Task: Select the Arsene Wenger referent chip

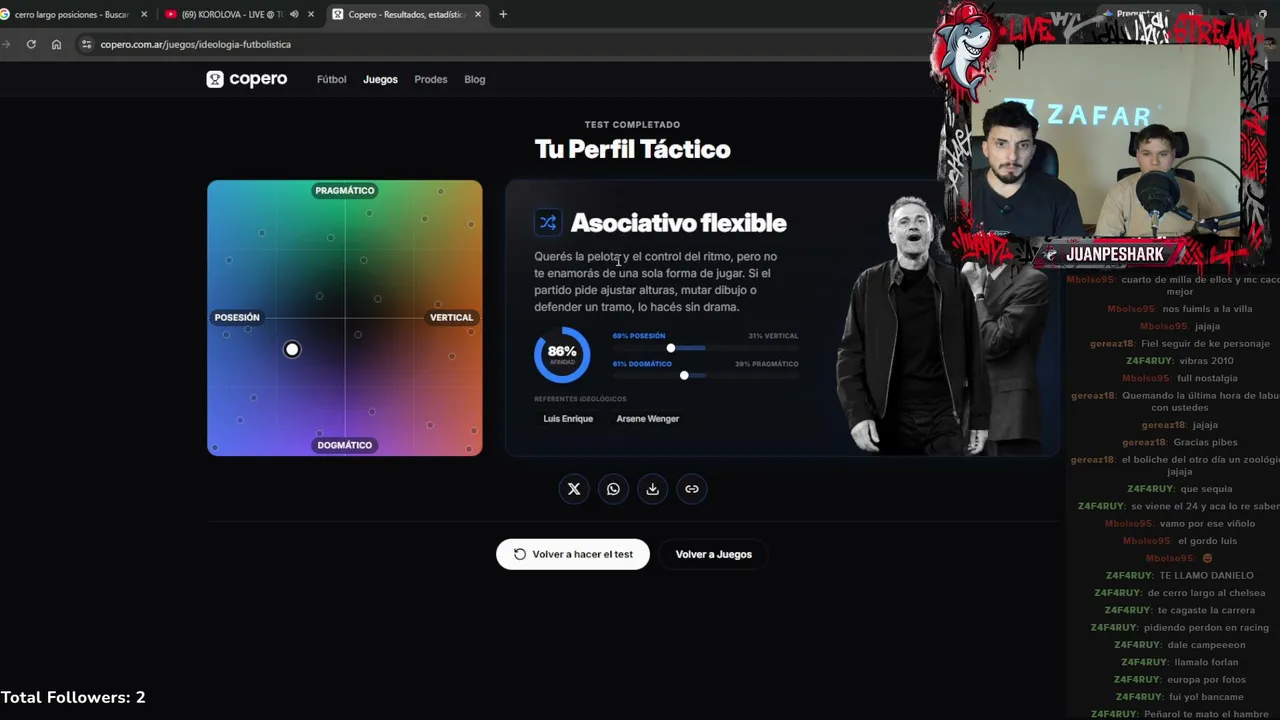Action: tap(648, 419)
